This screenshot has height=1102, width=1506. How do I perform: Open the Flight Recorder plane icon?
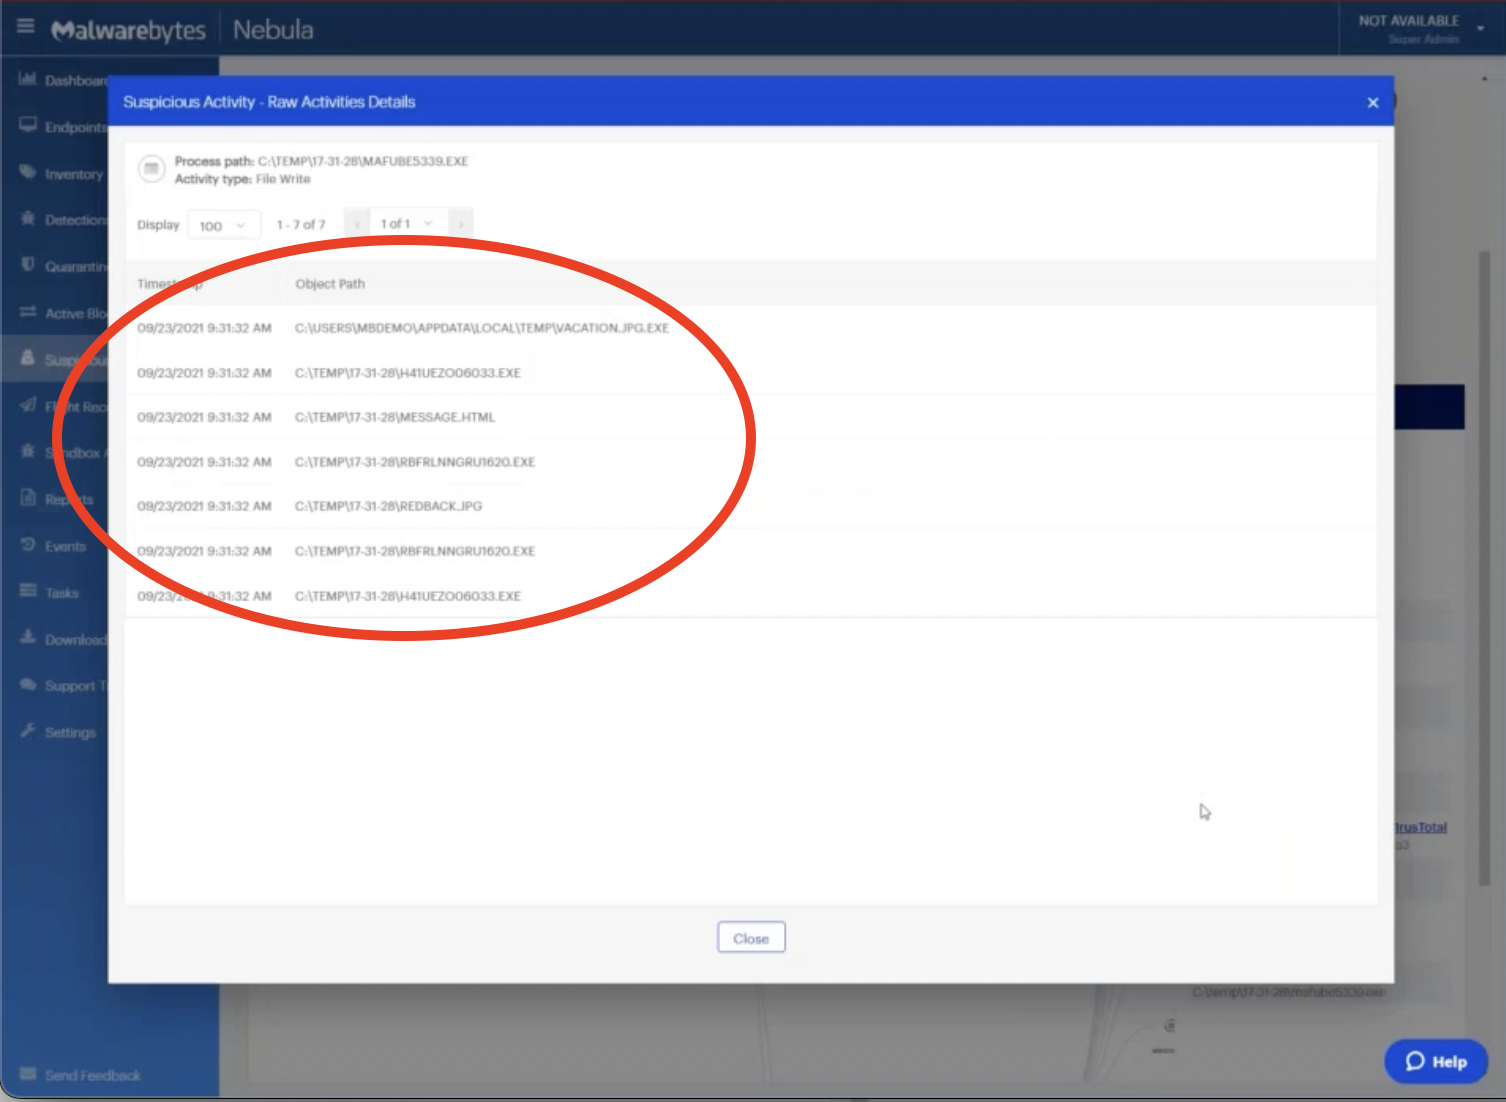click(x=27, y=405)
